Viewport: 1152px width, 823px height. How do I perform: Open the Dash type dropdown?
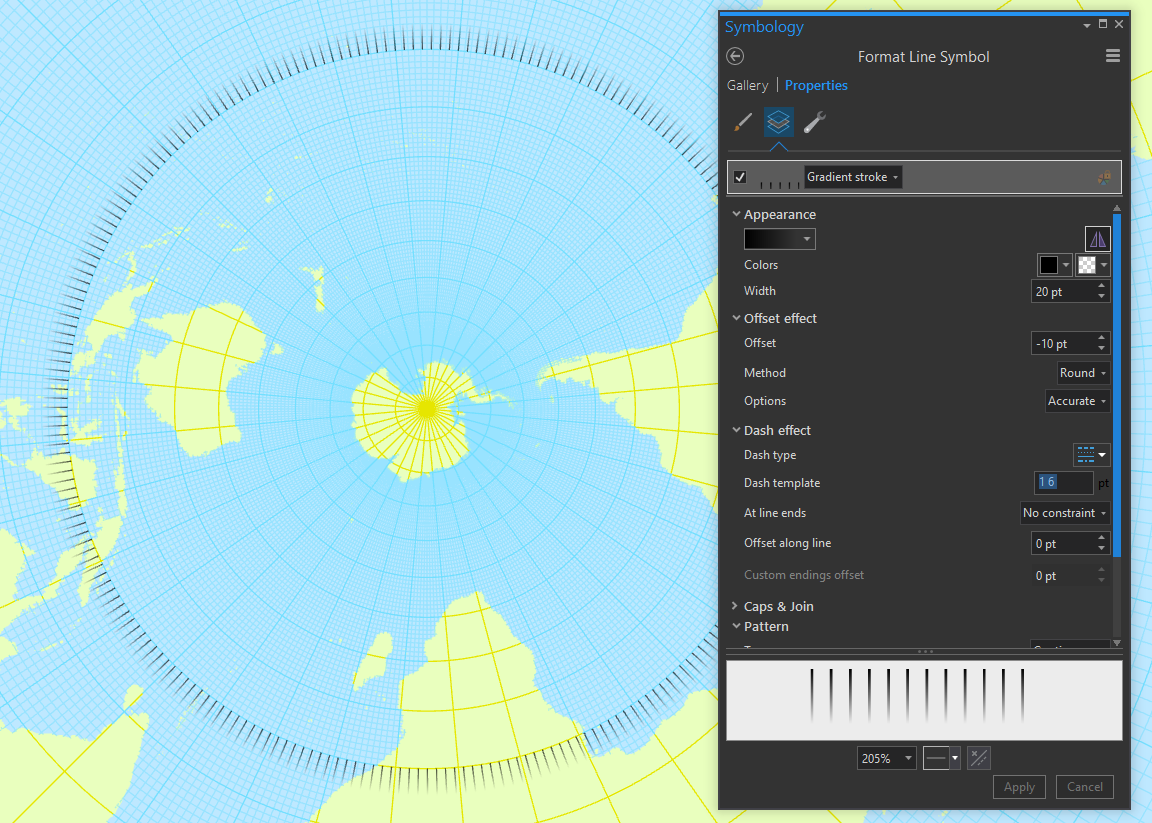tap(1091, 455)
